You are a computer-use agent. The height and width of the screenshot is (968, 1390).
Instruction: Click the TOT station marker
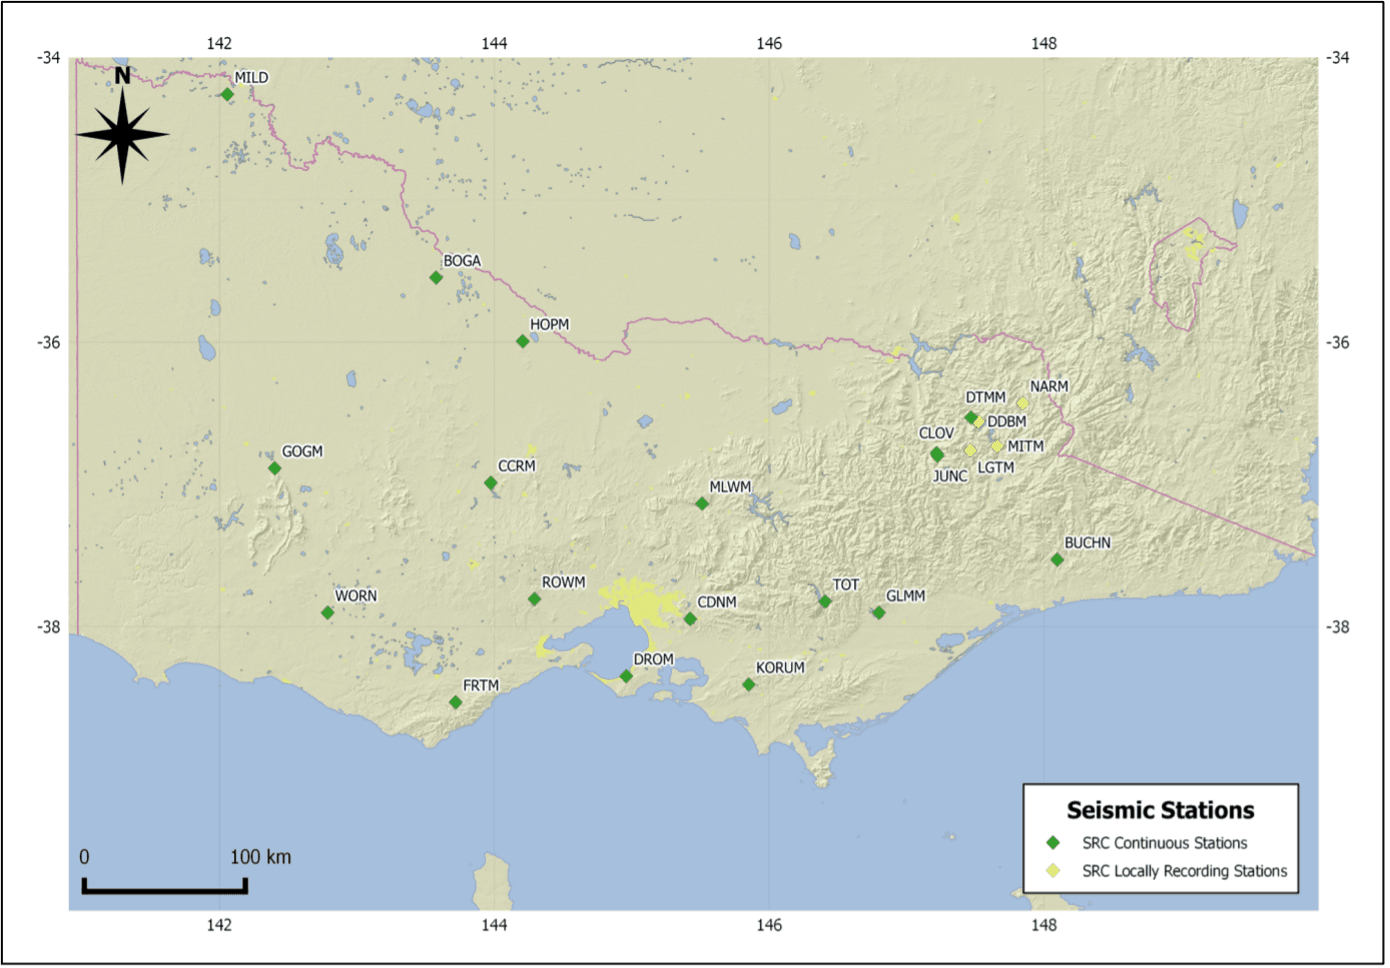pyautogui.click(x=825, y=601)
